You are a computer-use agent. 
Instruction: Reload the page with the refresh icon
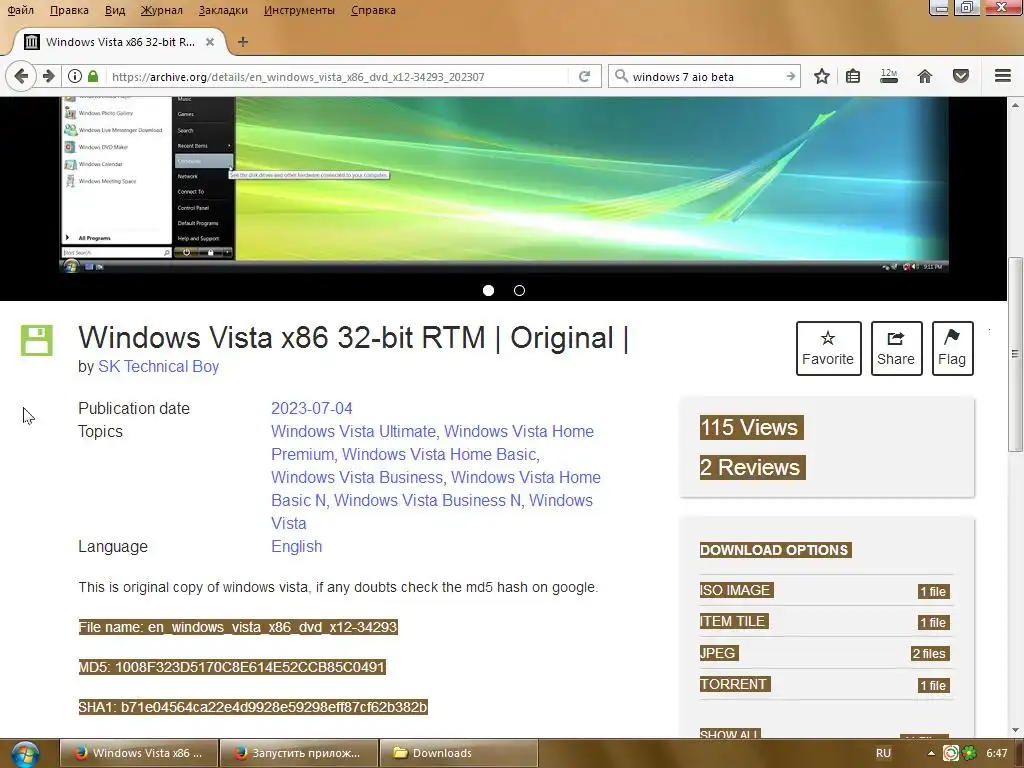[x=584, y=76]
